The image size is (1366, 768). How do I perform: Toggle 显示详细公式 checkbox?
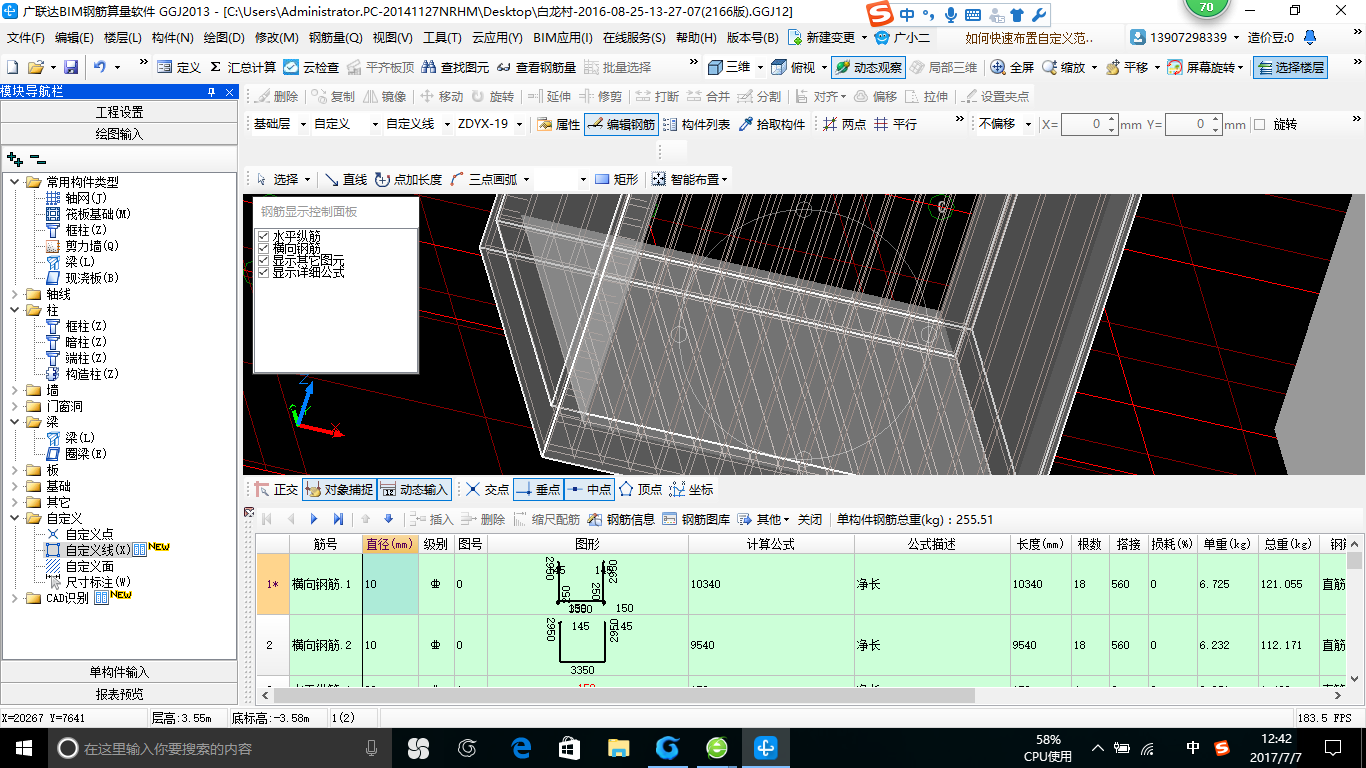click(264, 272)
